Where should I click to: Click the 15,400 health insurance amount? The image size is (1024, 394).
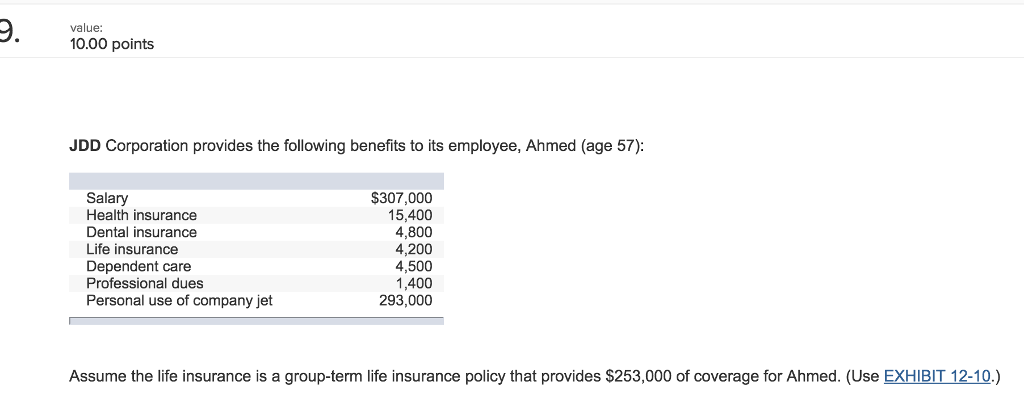pyautogui.click(x=409, y=216)
